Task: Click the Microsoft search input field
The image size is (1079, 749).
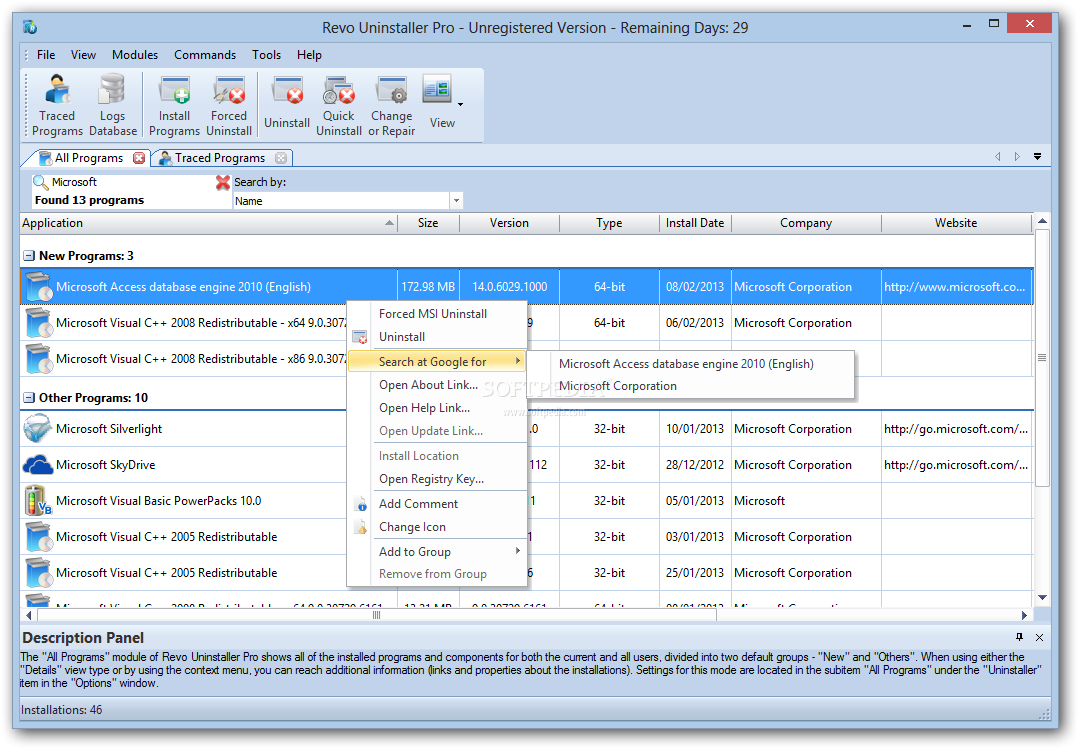Action: pyautogui.click(x=131, y=182)
